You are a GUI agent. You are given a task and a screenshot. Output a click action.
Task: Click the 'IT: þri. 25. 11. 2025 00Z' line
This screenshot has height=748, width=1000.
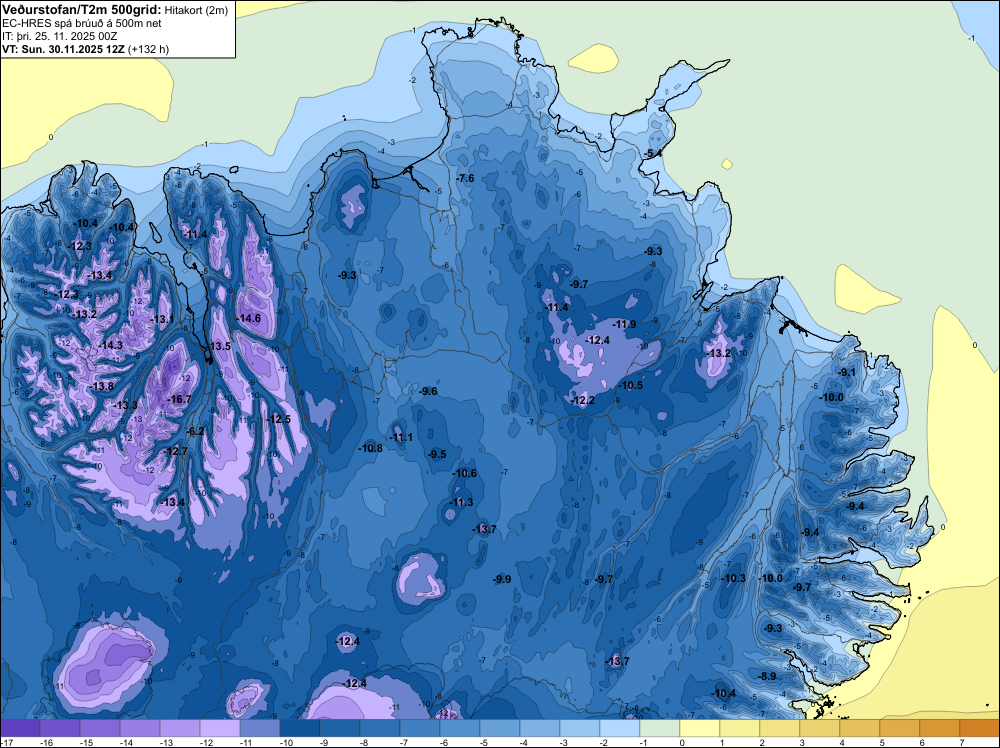coord(60,36)
